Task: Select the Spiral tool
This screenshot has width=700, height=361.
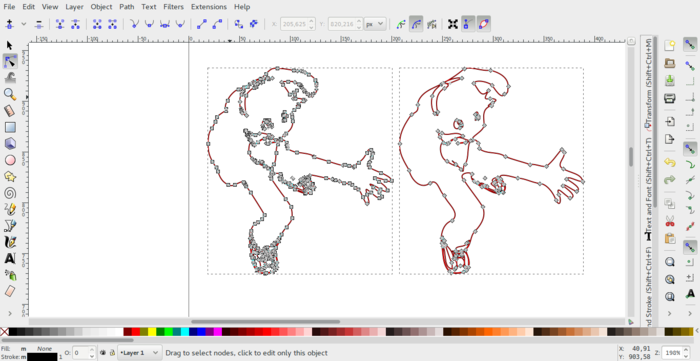Action: point(10,193)
